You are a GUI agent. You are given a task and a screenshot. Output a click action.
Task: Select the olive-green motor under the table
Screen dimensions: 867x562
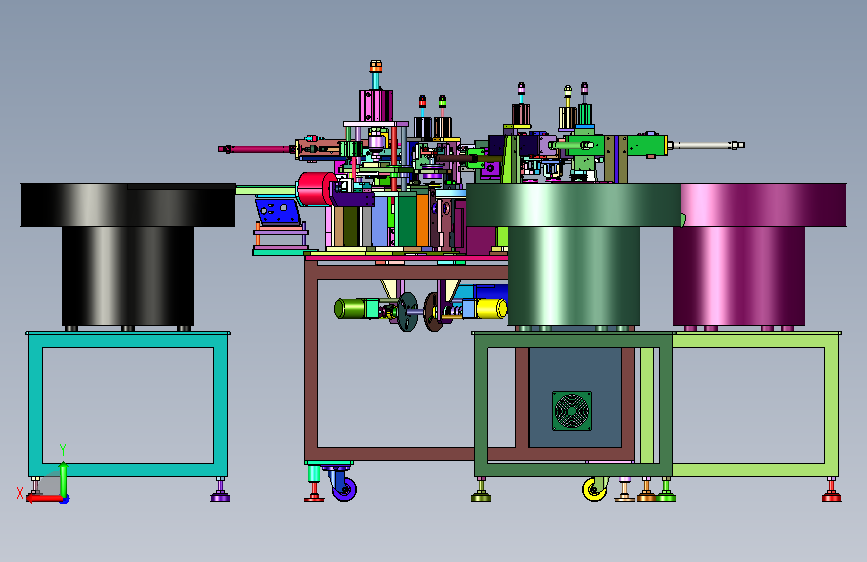pyautogui.click(x=349, y=308)
